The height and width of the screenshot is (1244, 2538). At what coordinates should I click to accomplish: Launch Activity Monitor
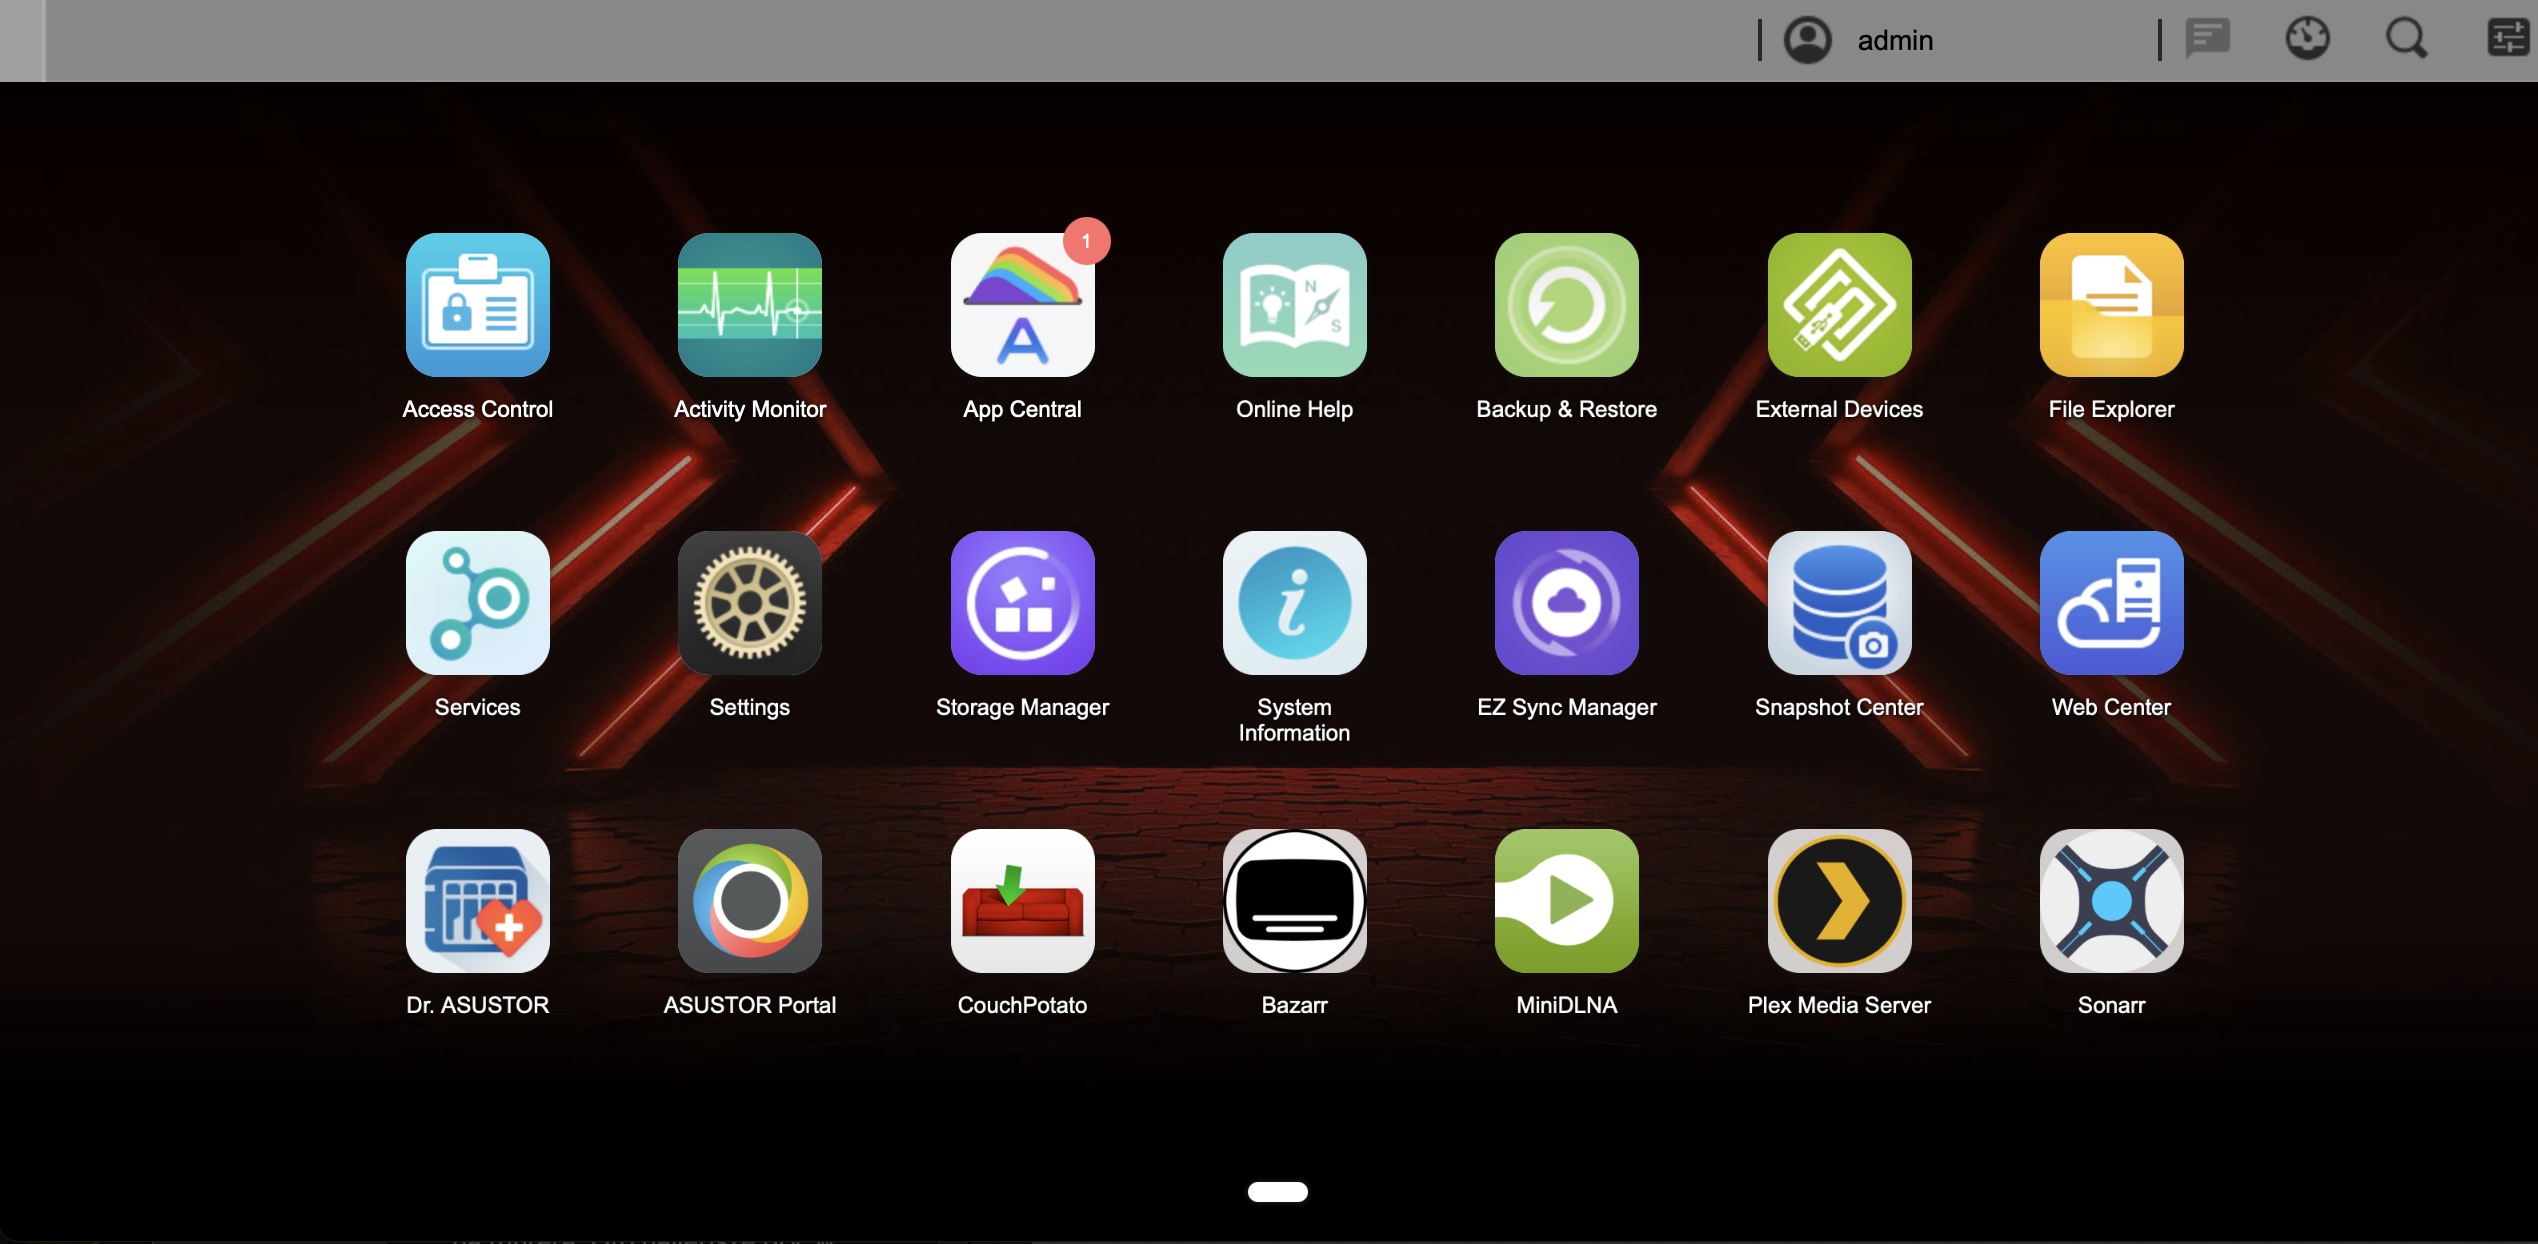[750, 305]
